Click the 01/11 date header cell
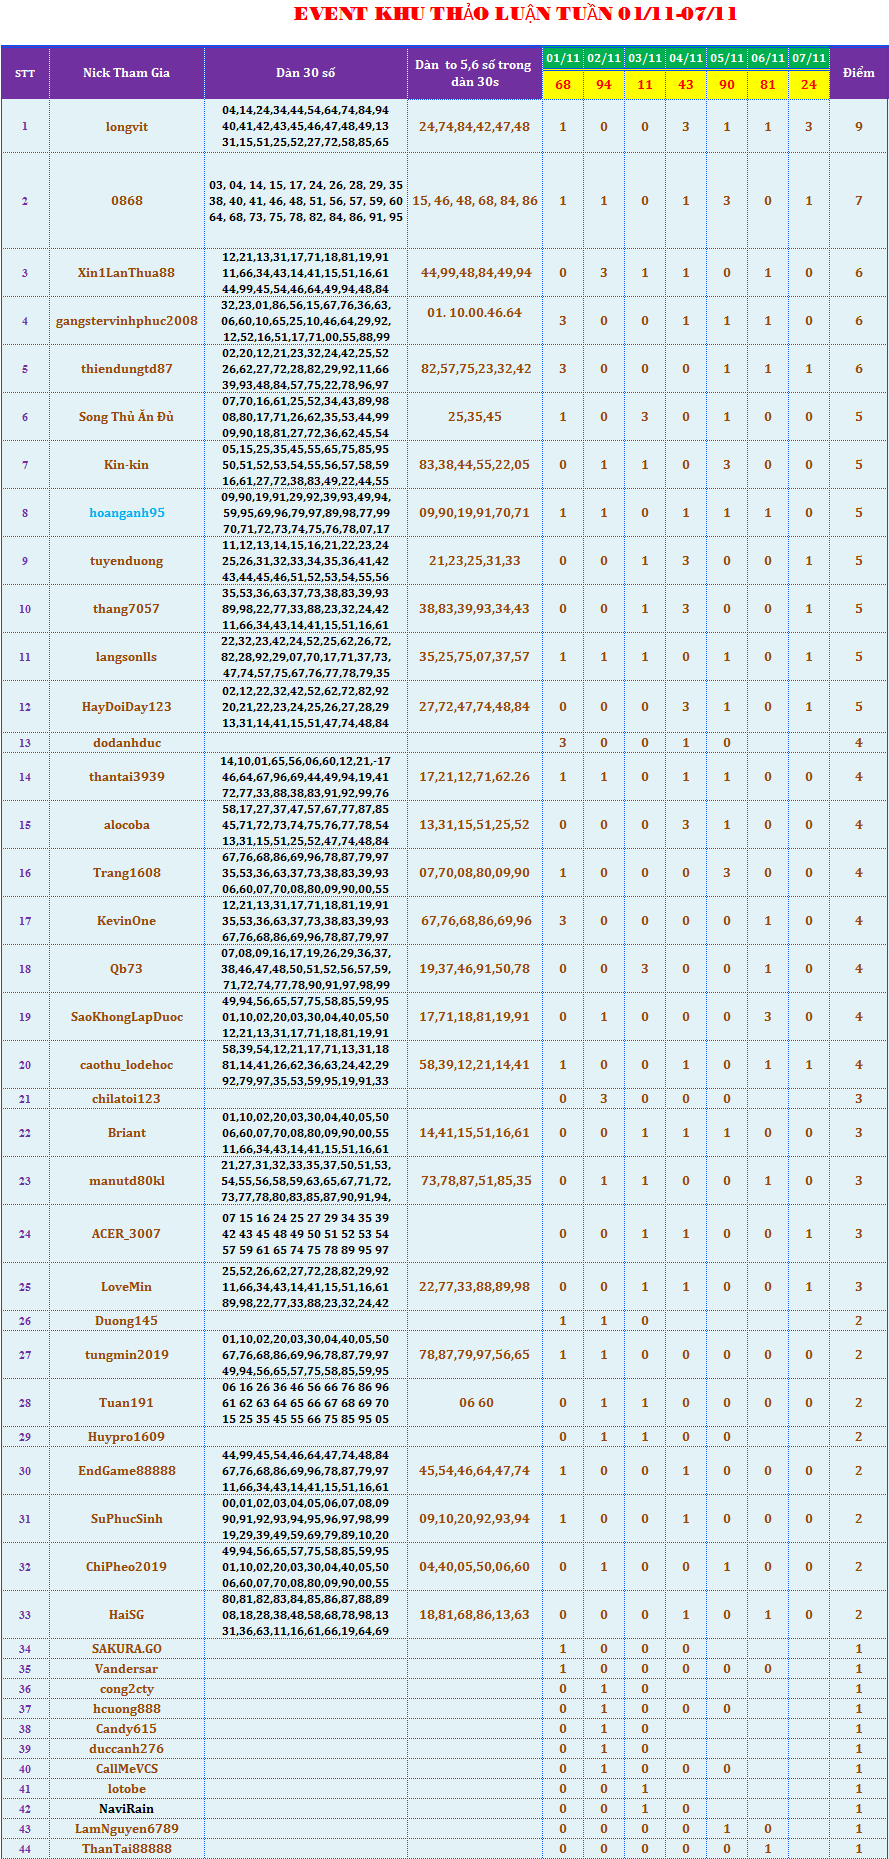Screen dimensions: 889x1859 (563, 58)
